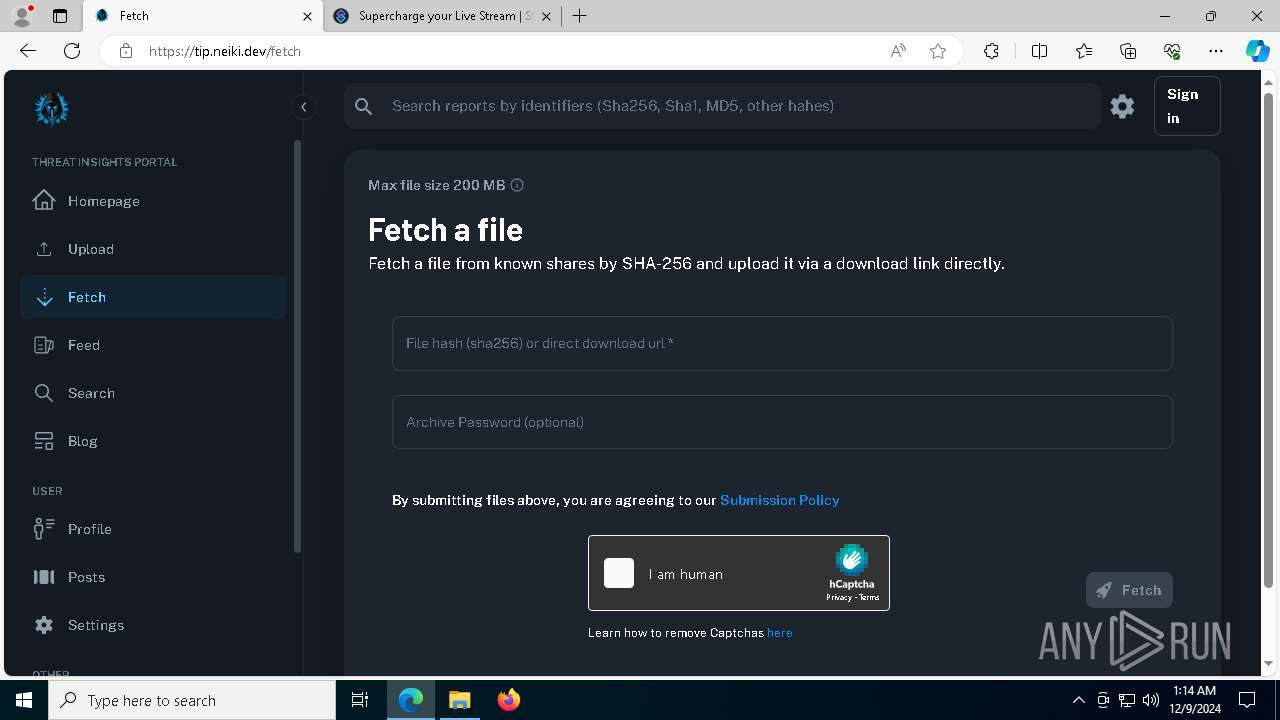Click the Feed newspaper icon
The width and height of the screenshot is (1280, 720).
pos(44,345)
